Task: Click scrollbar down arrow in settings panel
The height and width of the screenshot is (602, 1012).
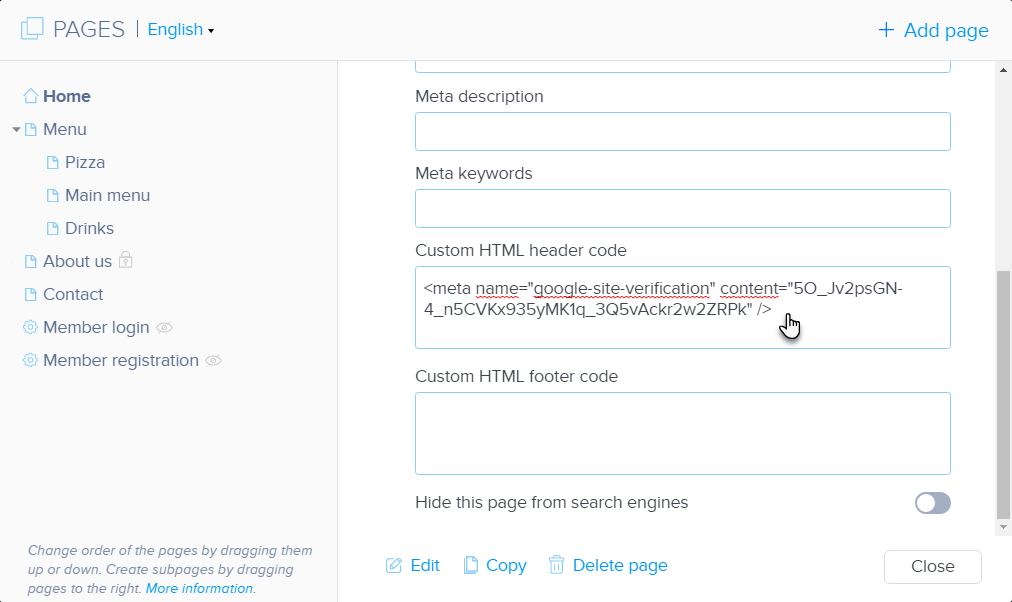Action: pos(1003,526)
